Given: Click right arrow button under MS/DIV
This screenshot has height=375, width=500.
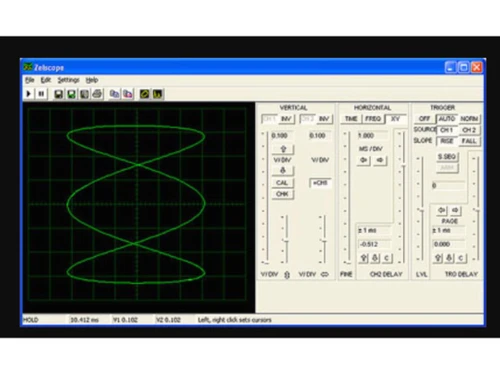Looking at the screenshot, I should click(379, 160).
